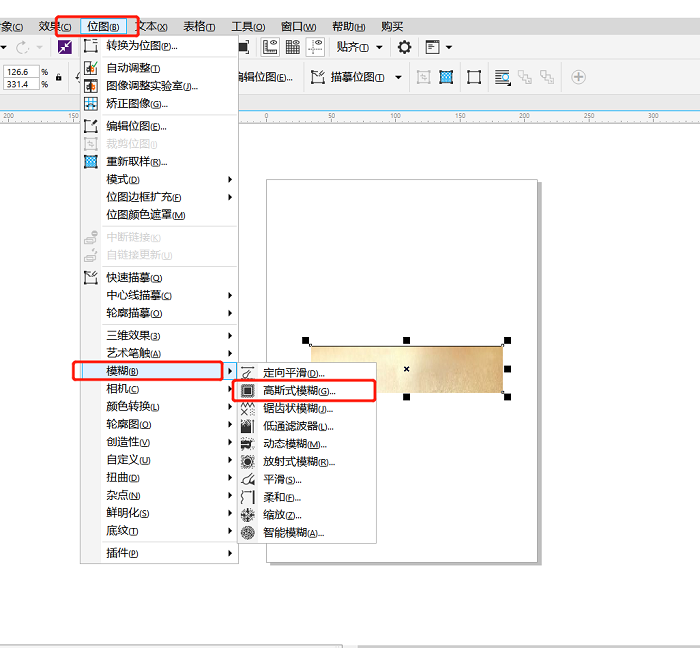Toggle the show grid icon

[x=293, y=47]
